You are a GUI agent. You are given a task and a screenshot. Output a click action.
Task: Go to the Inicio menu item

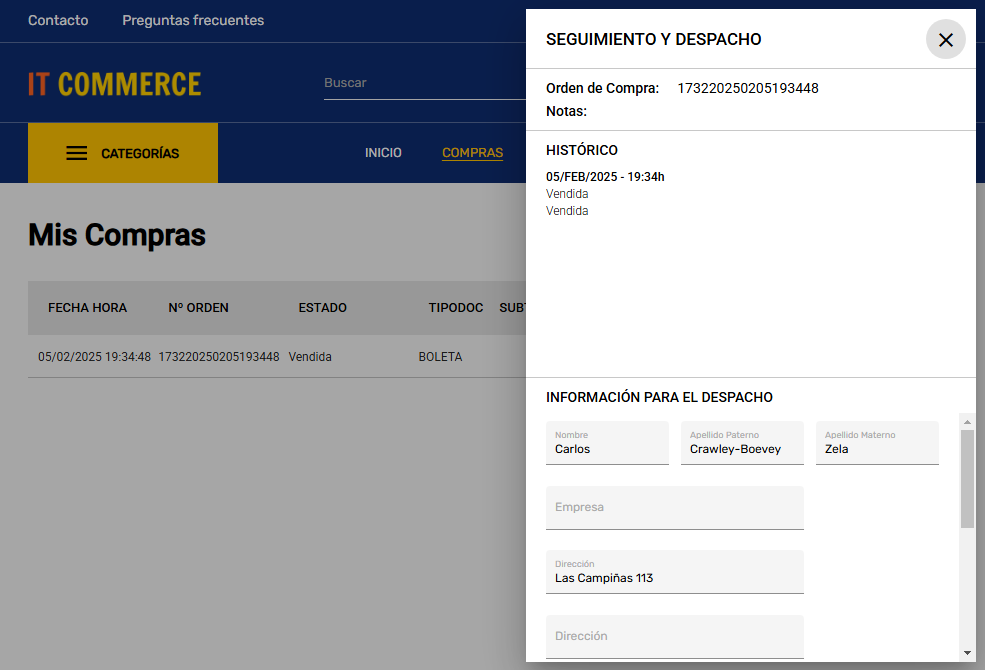(x=383, y=153)
